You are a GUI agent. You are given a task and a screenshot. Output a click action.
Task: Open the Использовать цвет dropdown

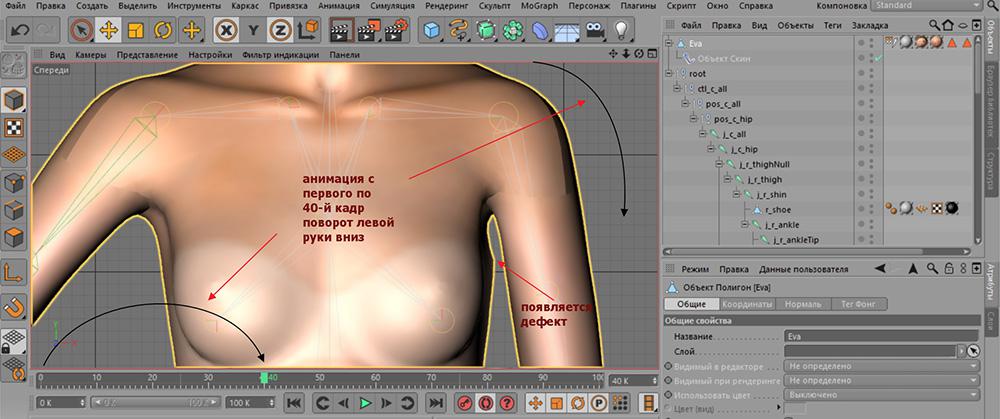pos(880,395)
